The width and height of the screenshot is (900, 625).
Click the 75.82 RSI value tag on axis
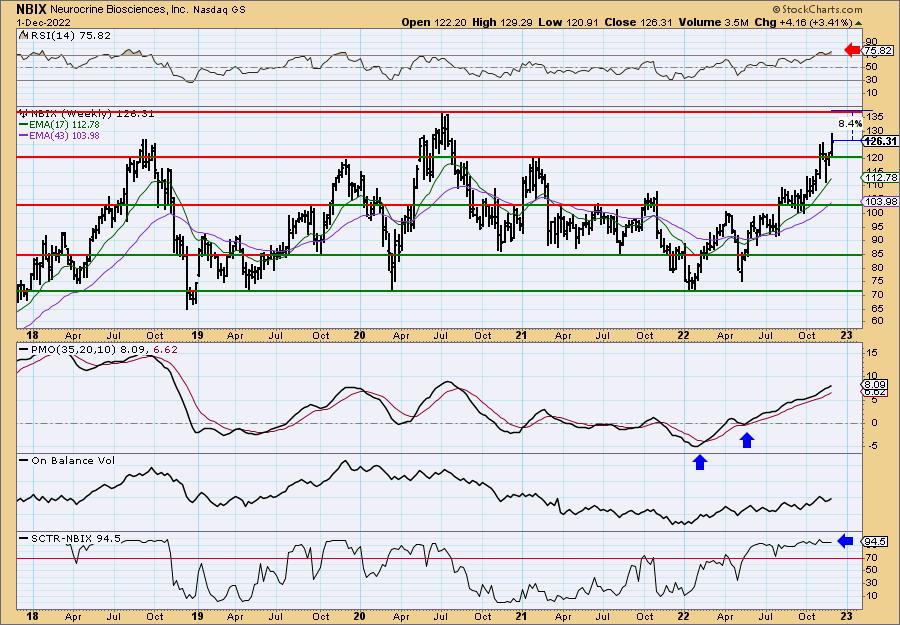pos(878,51)
